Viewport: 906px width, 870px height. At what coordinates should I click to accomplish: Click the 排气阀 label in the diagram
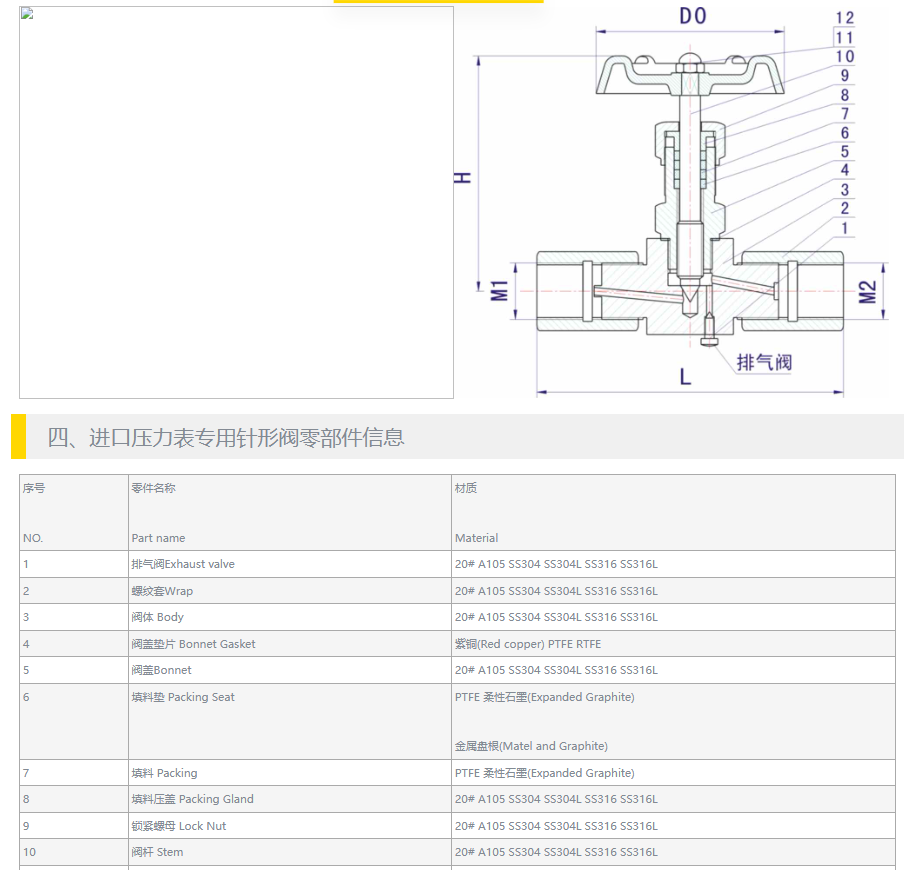[764, 362]
